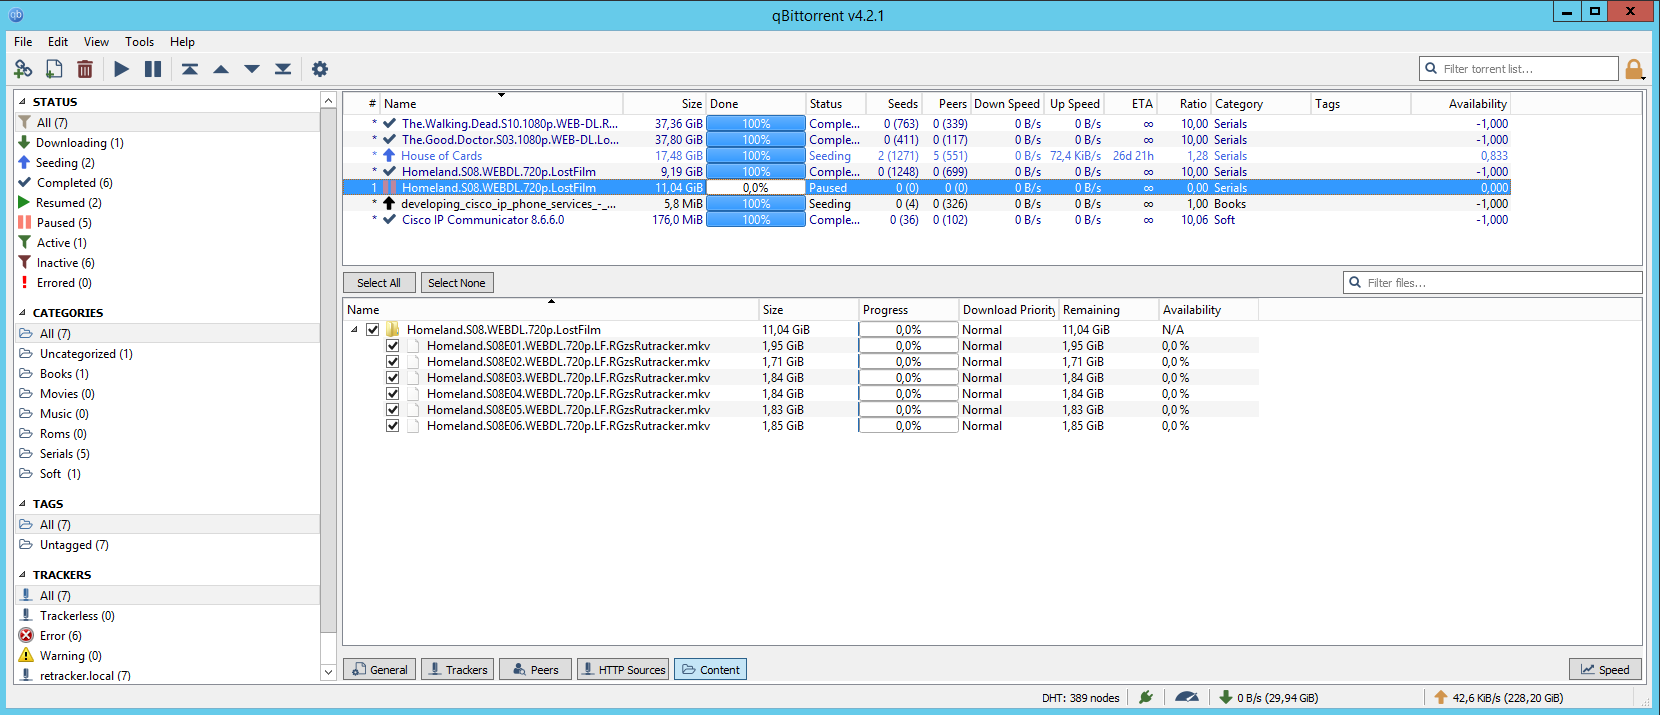This screenshot has height=715, width=1660.
Task: Open the File menu
Action: click(23, 42)
